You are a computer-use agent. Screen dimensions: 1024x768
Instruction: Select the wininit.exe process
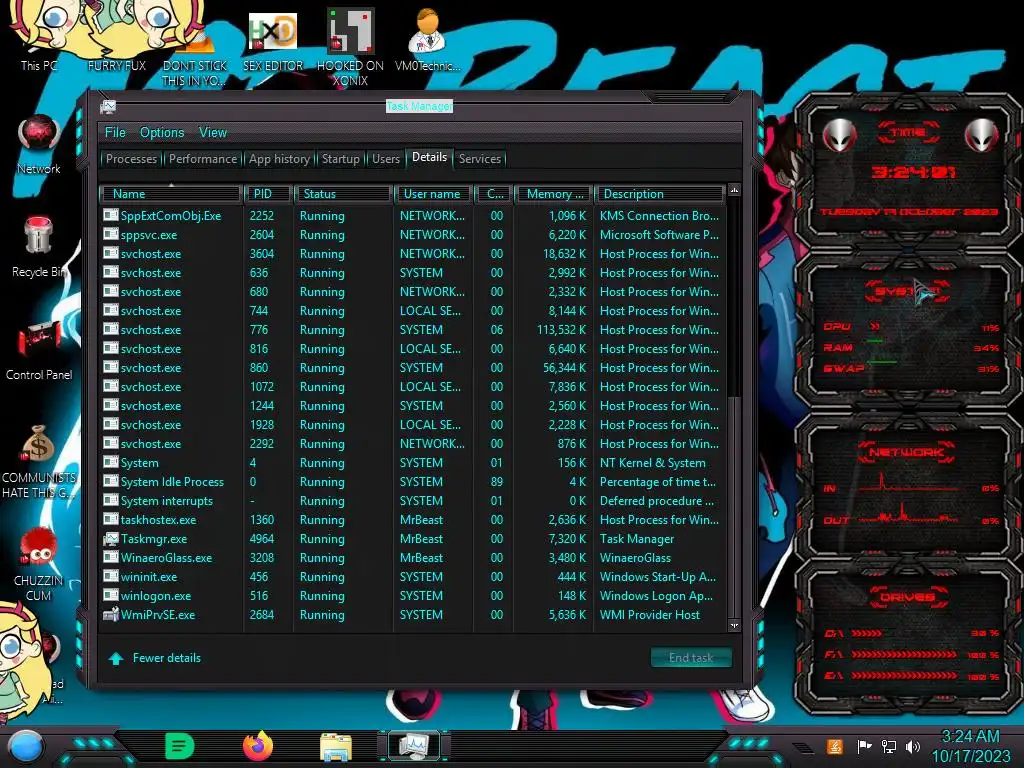(411, 577)
